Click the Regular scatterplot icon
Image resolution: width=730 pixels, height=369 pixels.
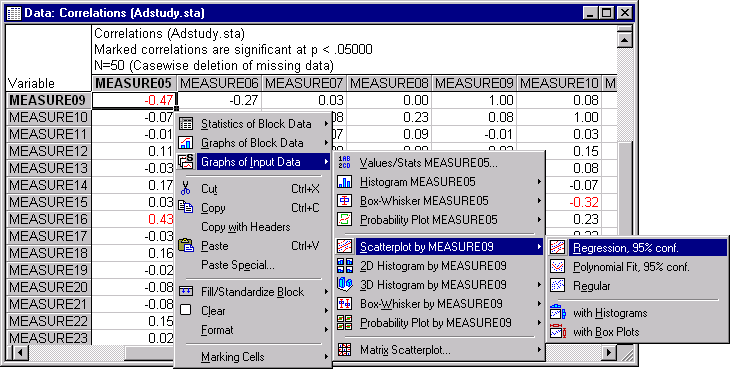[x=558, y=285]
